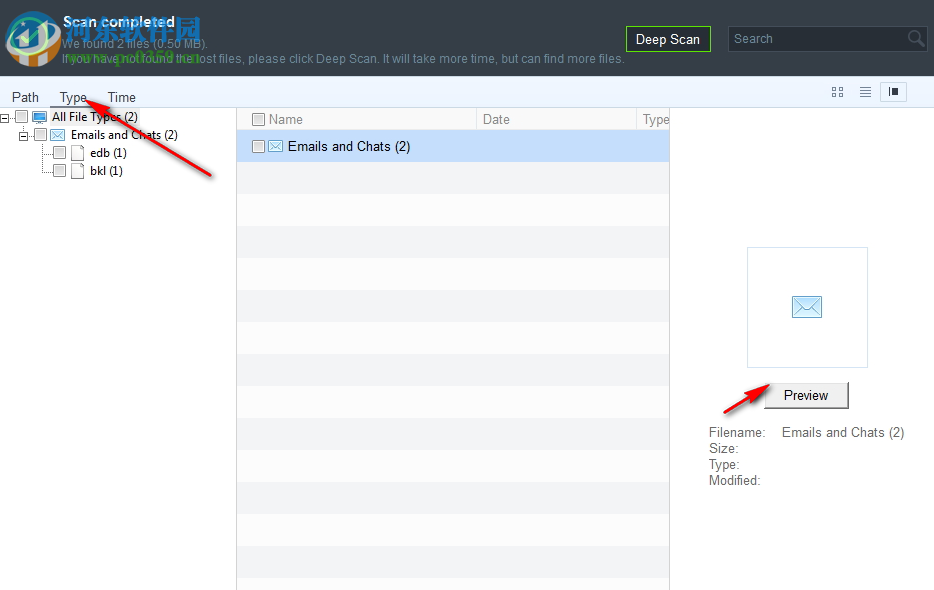This screenshot has height=590, width=934.
Task: Expand the Type sort options
Action: pos(71,97)
